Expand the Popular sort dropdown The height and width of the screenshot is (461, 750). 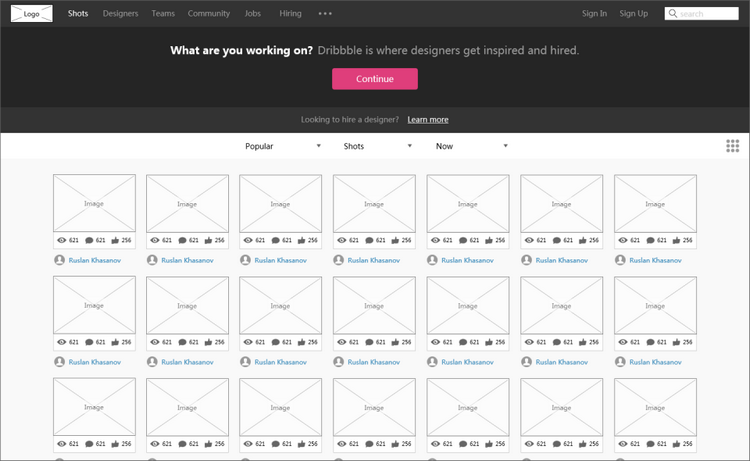[x=283, y=146]
